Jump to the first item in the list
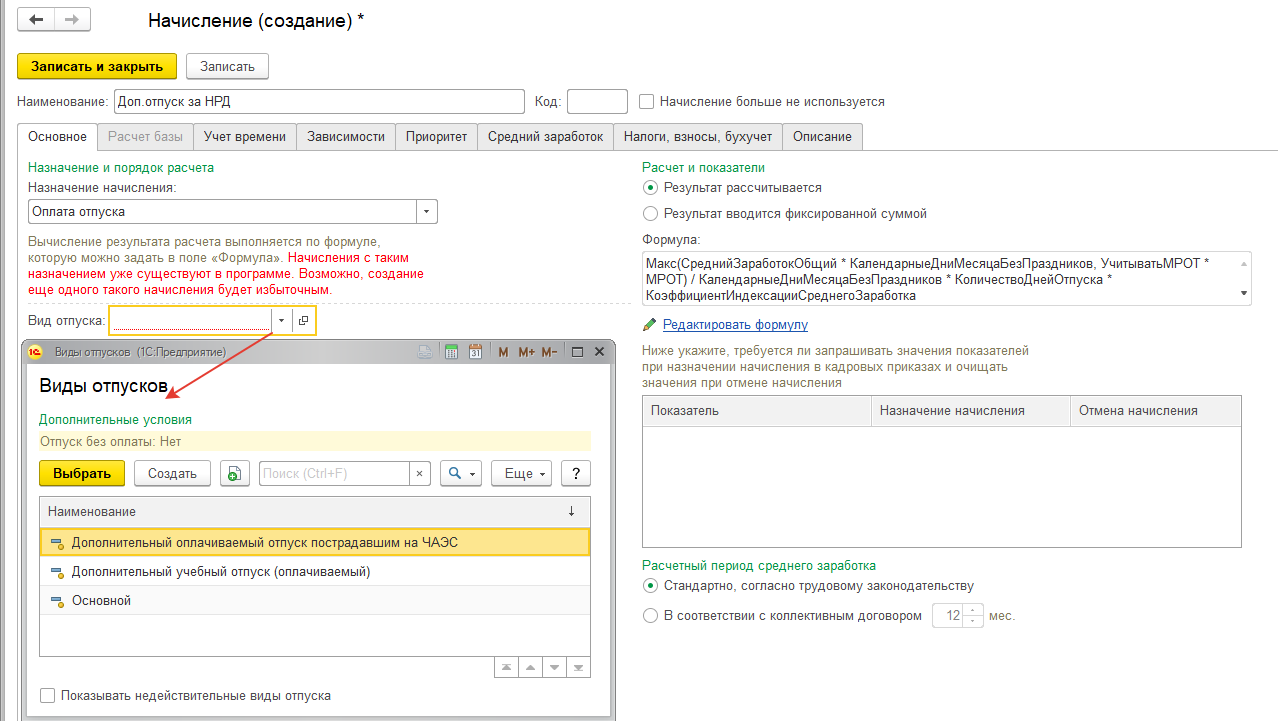 [x=508, y=668]
